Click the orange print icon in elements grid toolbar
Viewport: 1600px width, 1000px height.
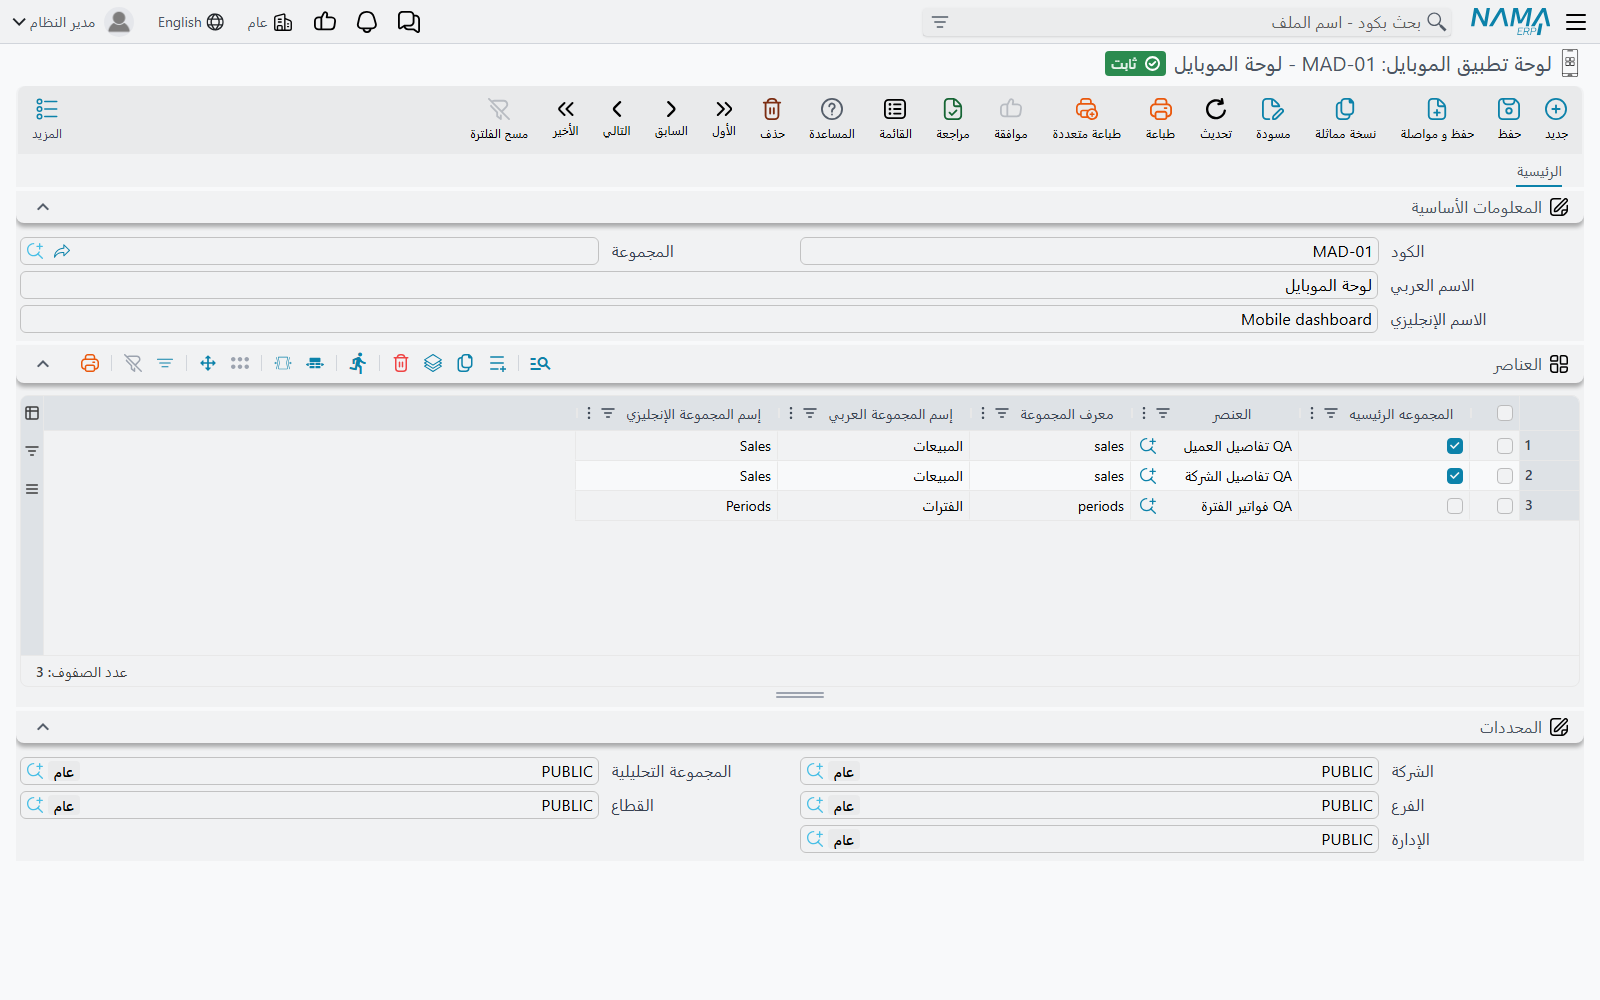[x=90, y=363]
